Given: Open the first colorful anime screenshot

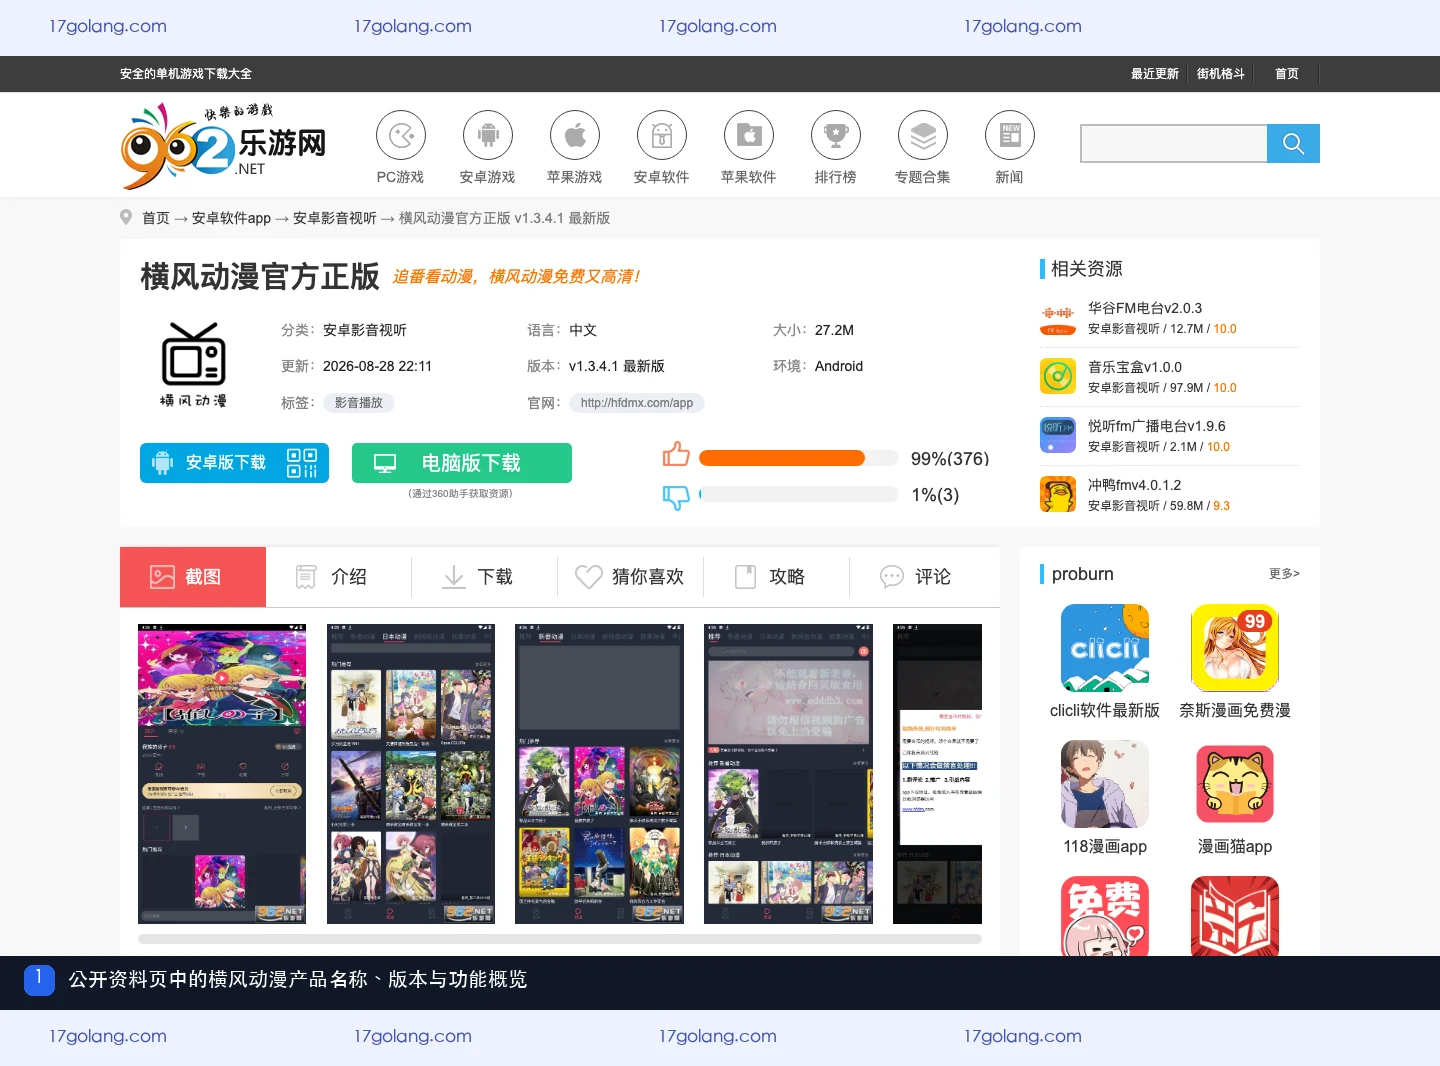Looking at the screenshot, I should point(222,774).
